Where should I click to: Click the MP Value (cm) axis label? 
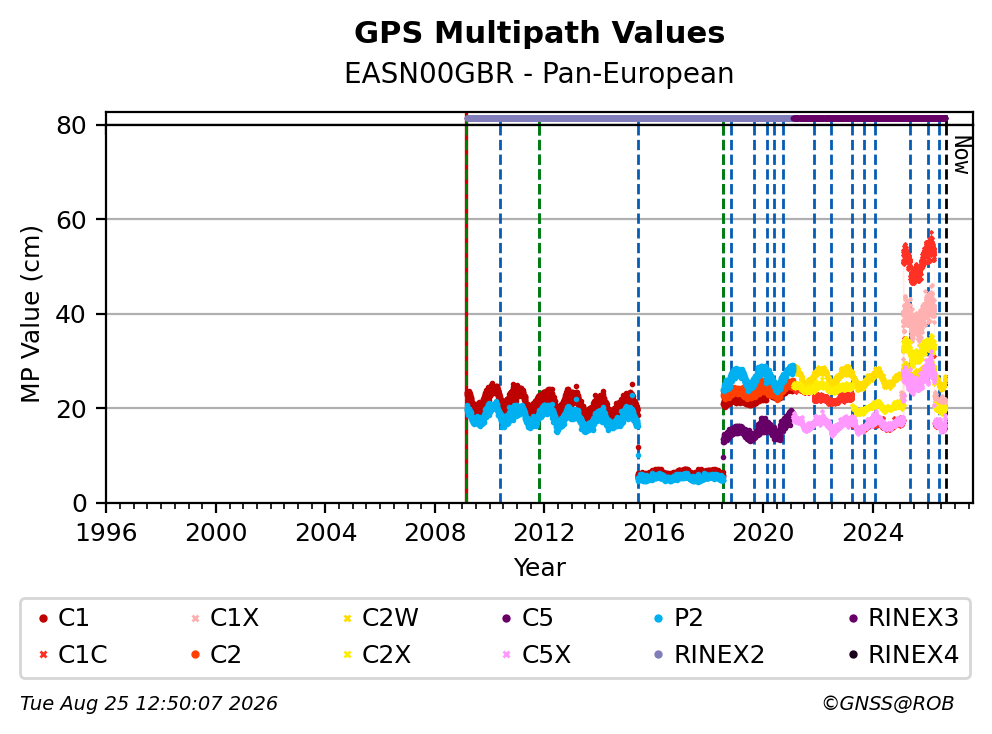(x=30, y=314)
